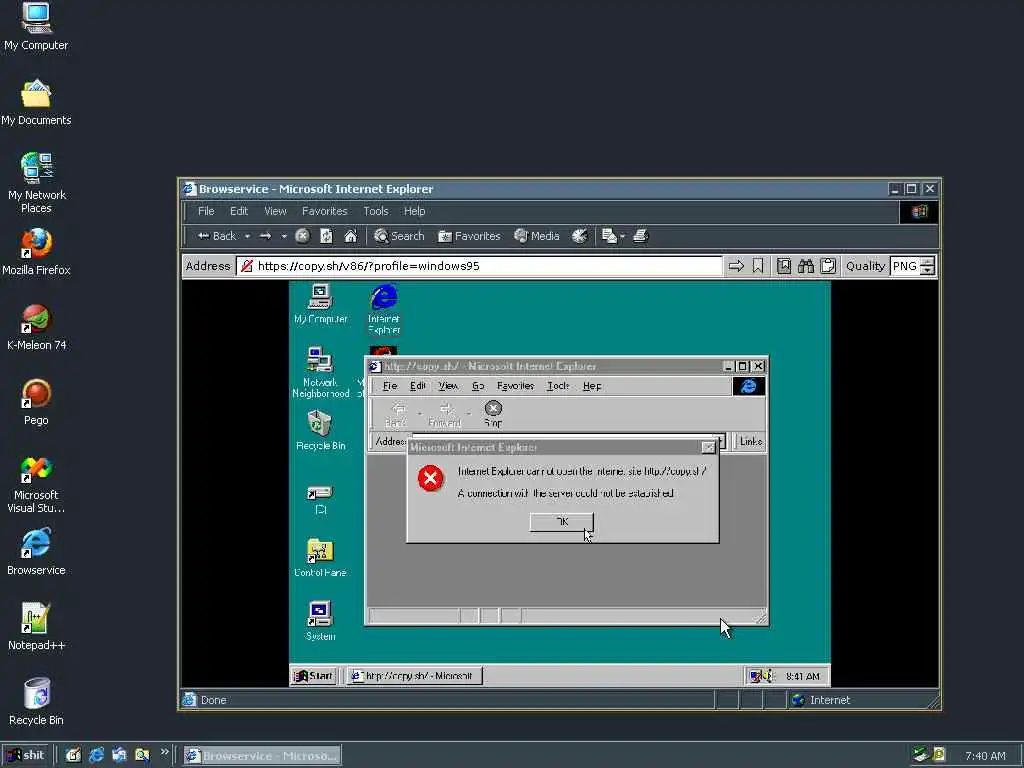Click the clipboard icon beside the binoculars

(828, 266)
